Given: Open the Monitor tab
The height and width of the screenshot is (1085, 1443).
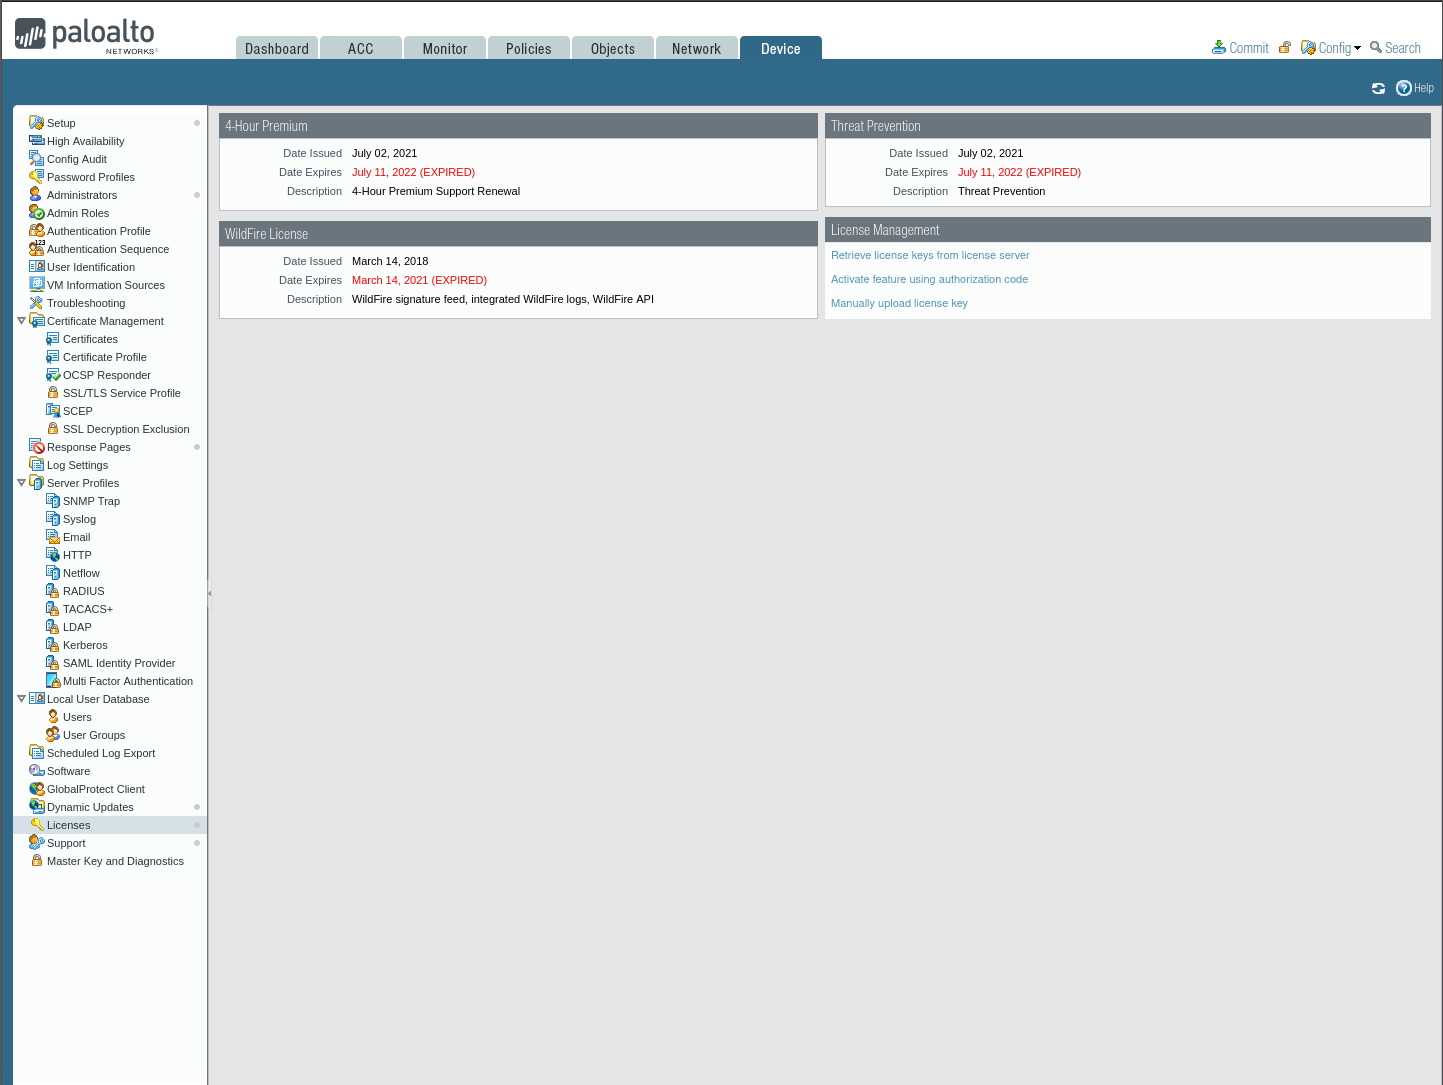Looking at the screenshot, I should (x=444, y=49).
